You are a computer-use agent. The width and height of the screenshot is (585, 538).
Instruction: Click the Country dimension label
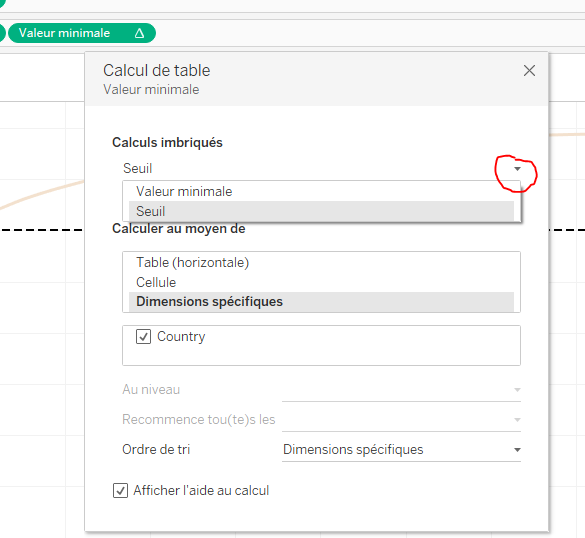click(181, 337)
